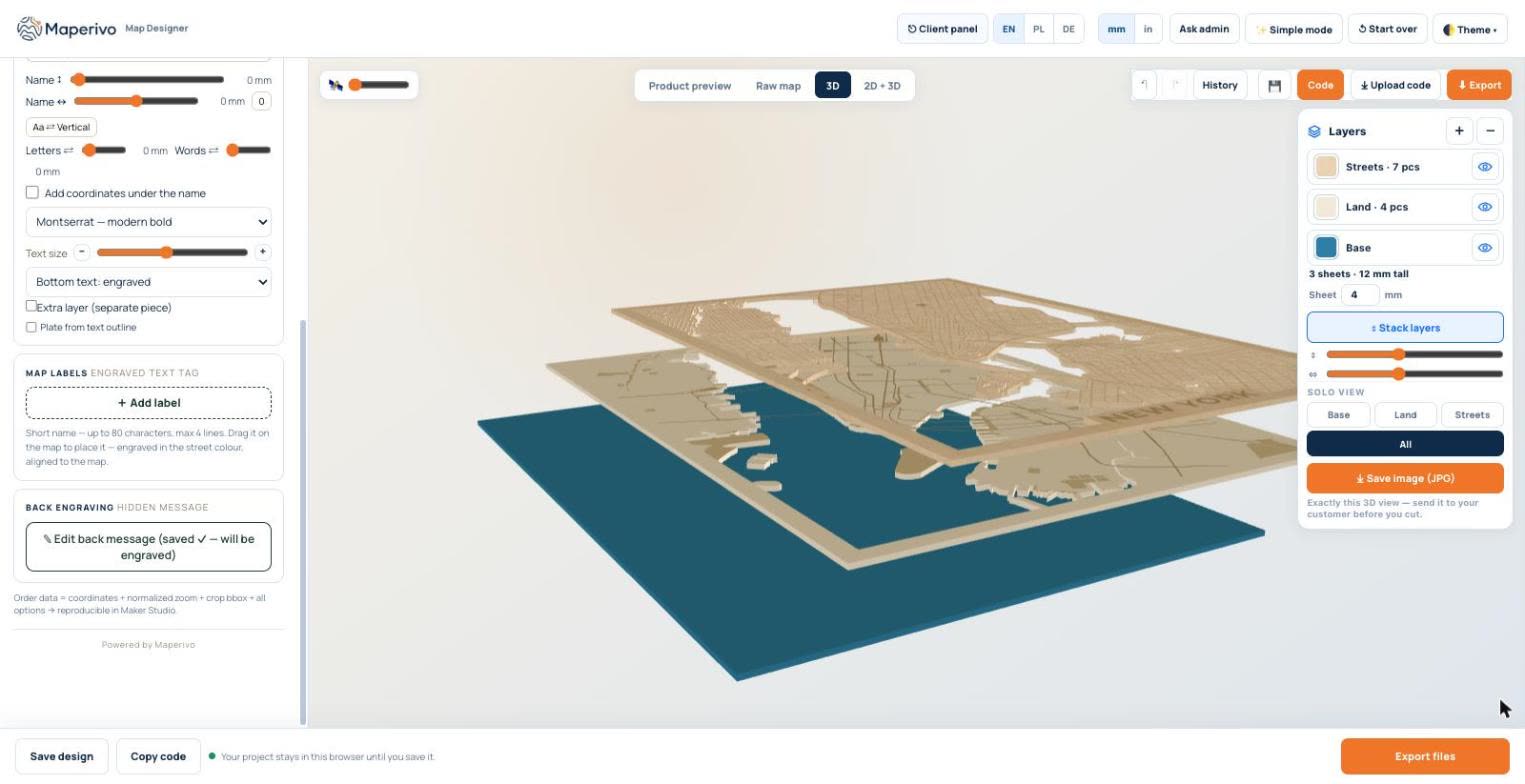The height and width of the screenshot is (784, 1525).
Task: Remove a layer with minus icon
Action: (x=1490, y=131)
